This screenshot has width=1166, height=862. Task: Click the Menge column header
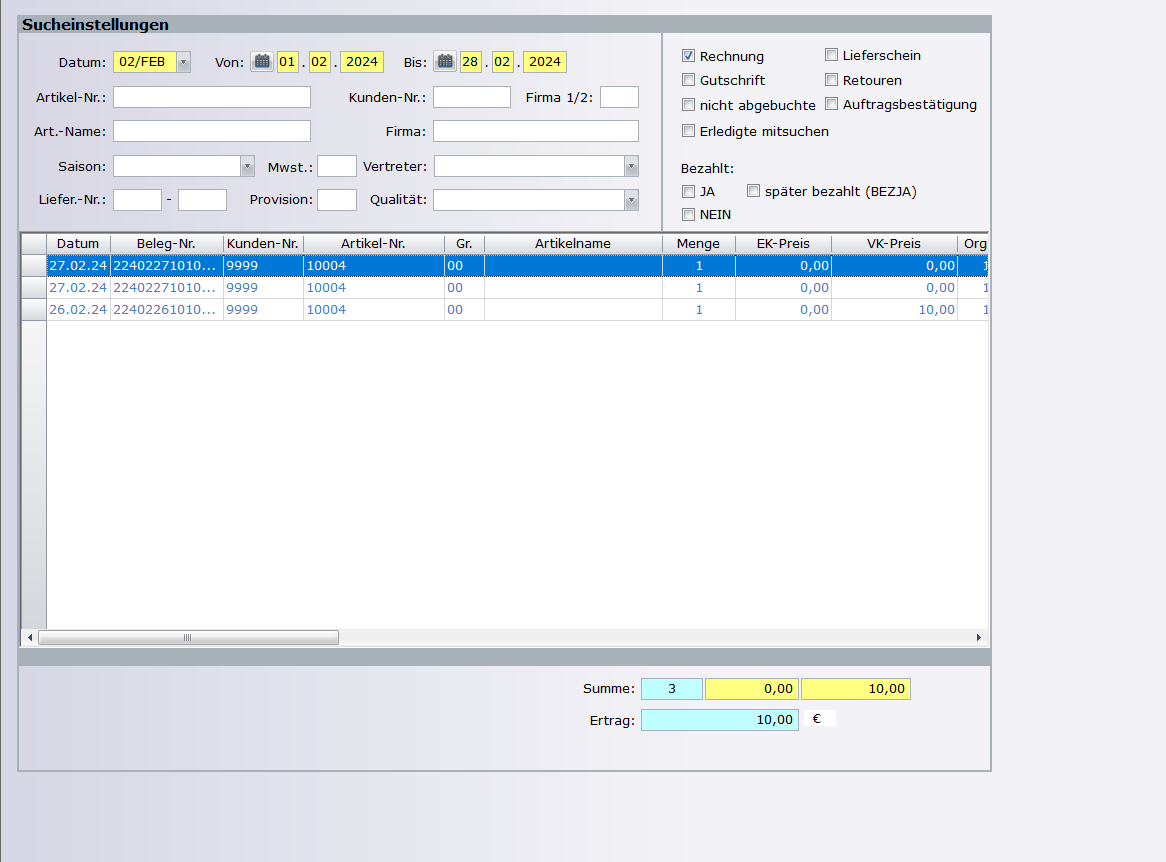[x=699, y=244]
